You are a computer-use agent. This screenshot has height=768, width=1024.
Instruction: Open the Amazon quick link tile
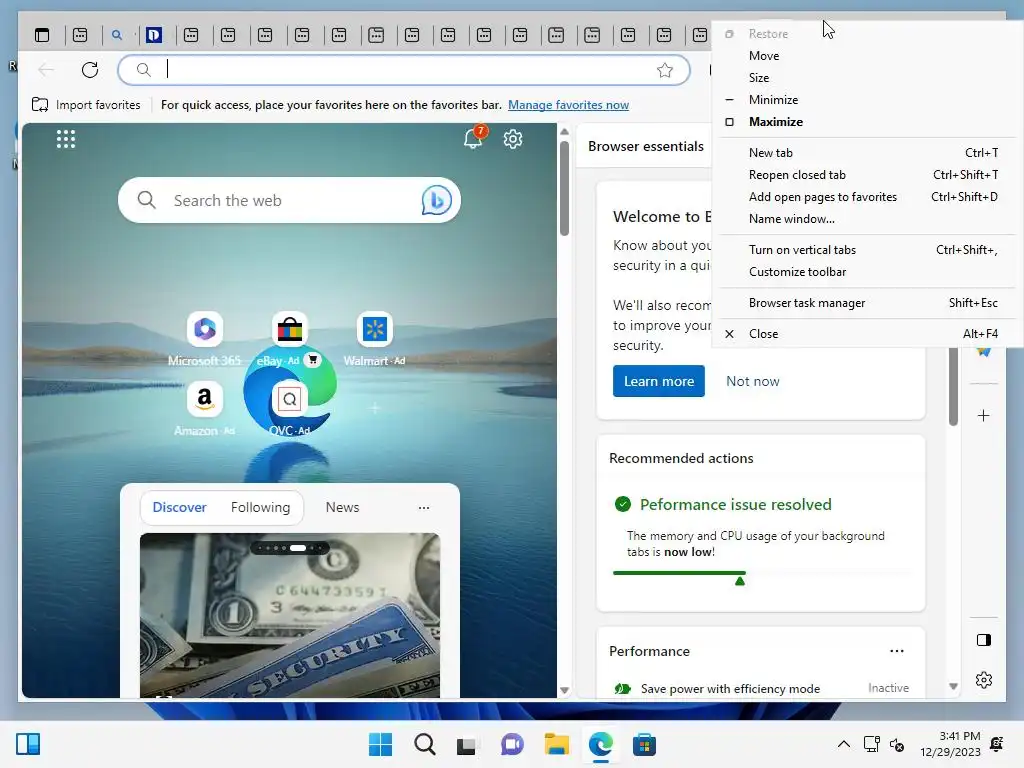pos(204,409)
